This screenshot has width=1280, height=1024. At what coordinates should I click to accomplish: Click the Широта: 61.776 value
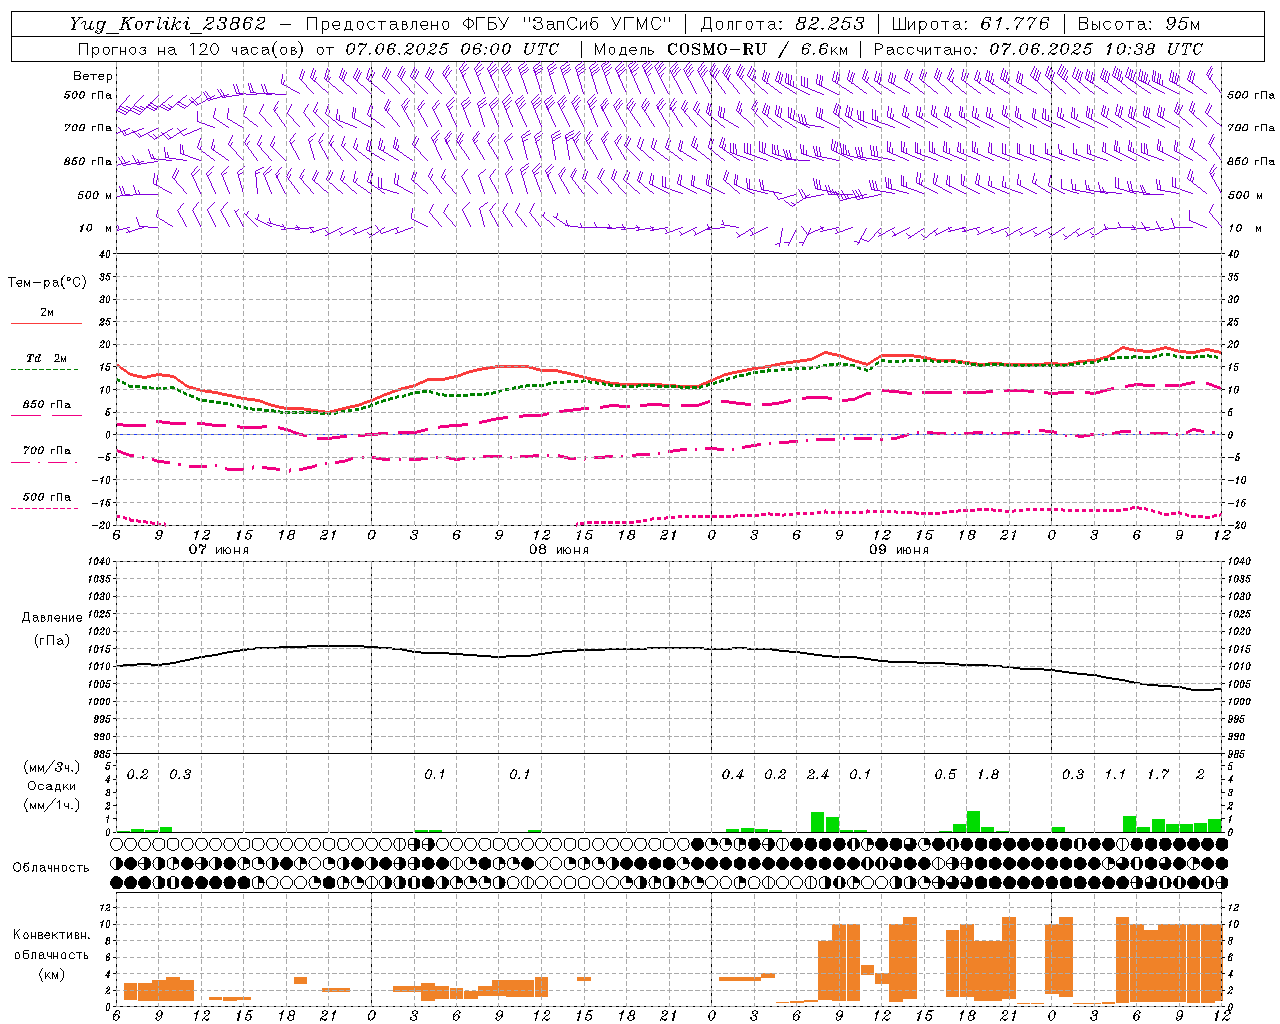pyautogui.click(x=970, y=24)
